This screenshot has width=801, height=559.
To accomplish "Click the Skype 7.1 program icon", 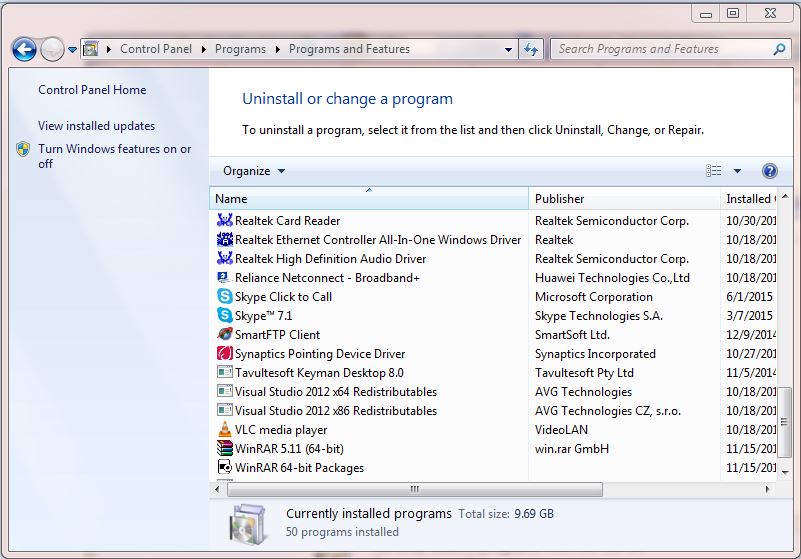I will click(225, 316).
